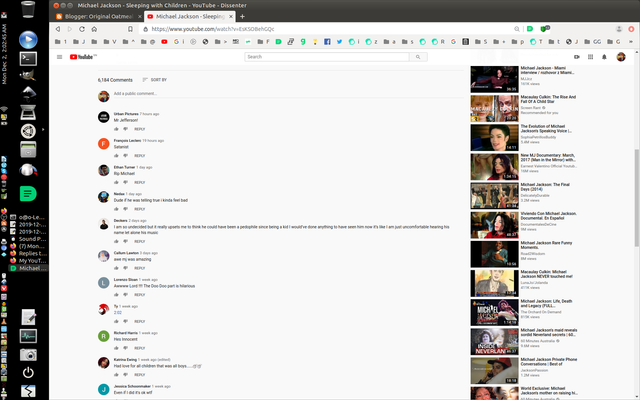Click the page vertical scrollbar

pyautogui.click(x=637, y=198)
